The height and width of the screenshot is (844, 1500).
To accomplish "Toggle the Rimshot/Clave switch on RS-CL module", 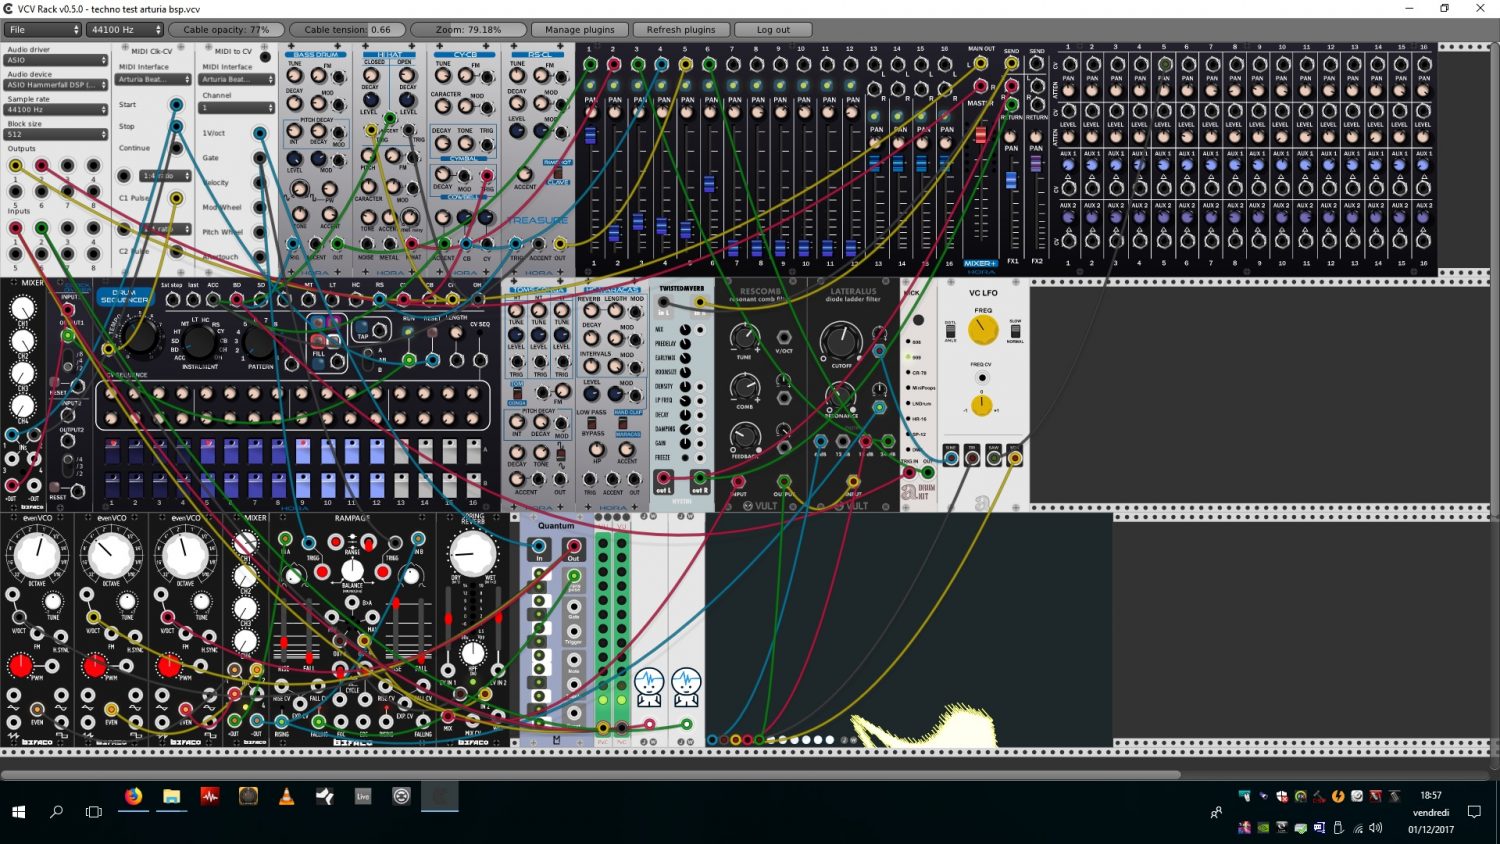I will pyautogui.click(x=557, y=172).
